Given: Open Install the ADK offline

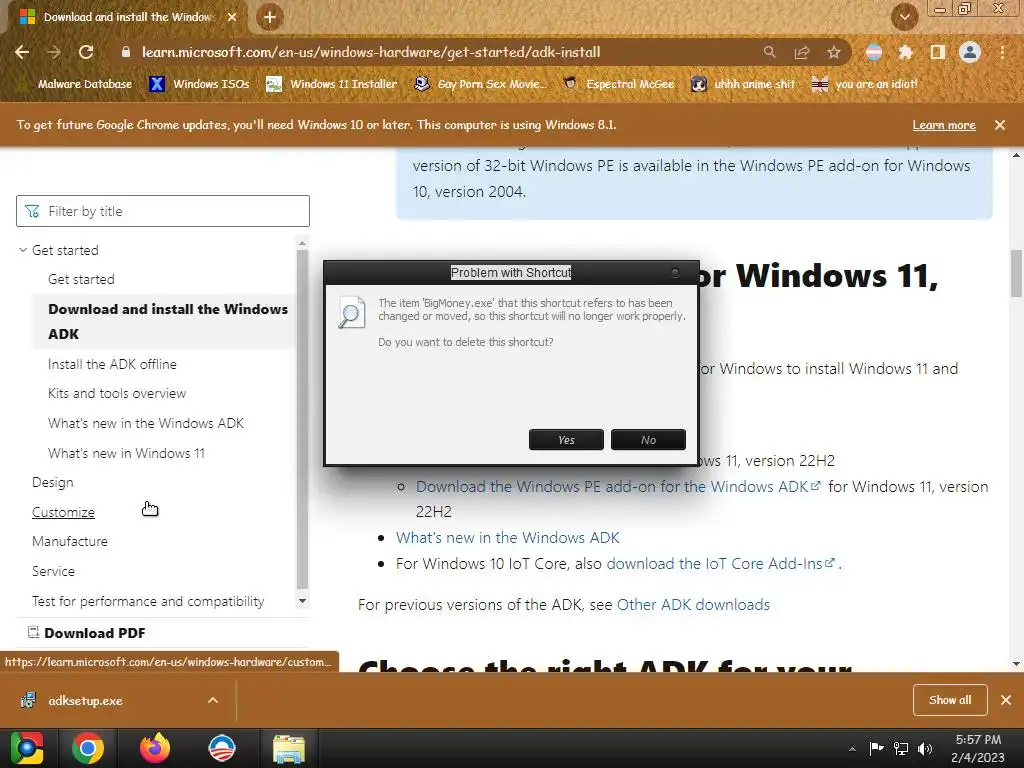Looking at the screenshot, I should [x=112, y=364].
